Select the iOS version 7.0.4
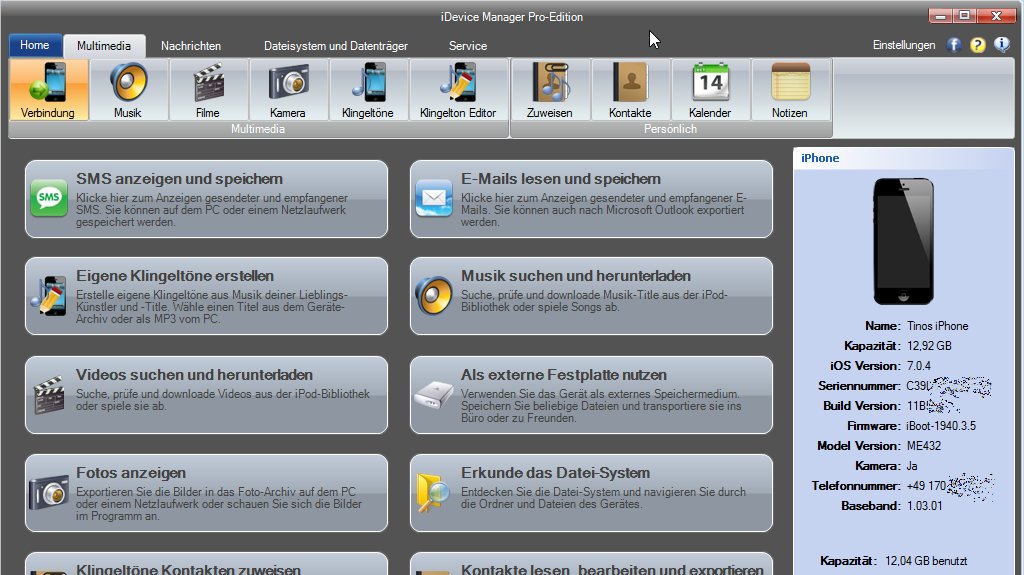 [918, 366]
